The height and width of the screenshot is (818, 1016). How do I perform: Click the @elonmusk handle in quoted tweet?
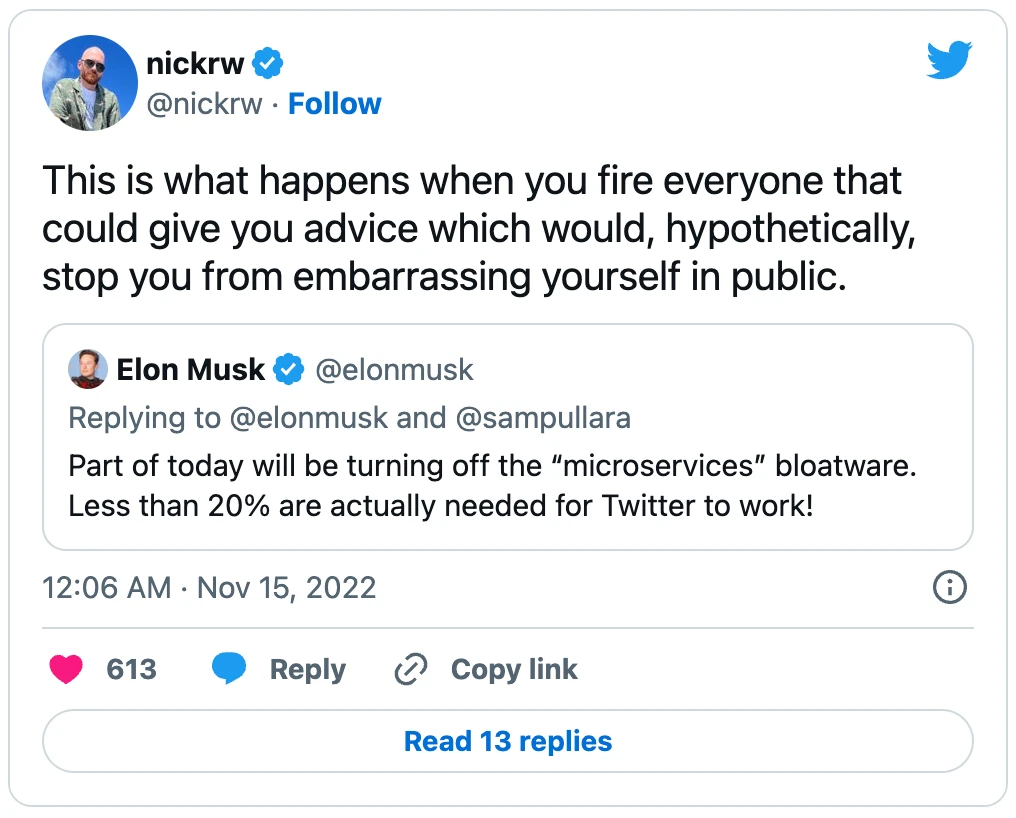click(x=394, y=370)
